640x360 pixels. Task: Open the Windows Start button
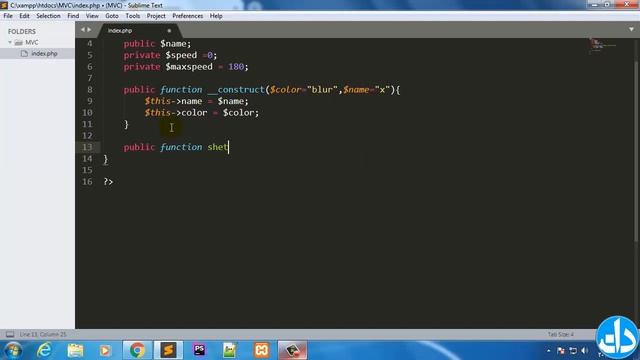pyautogui.click(x=13, y=350)
